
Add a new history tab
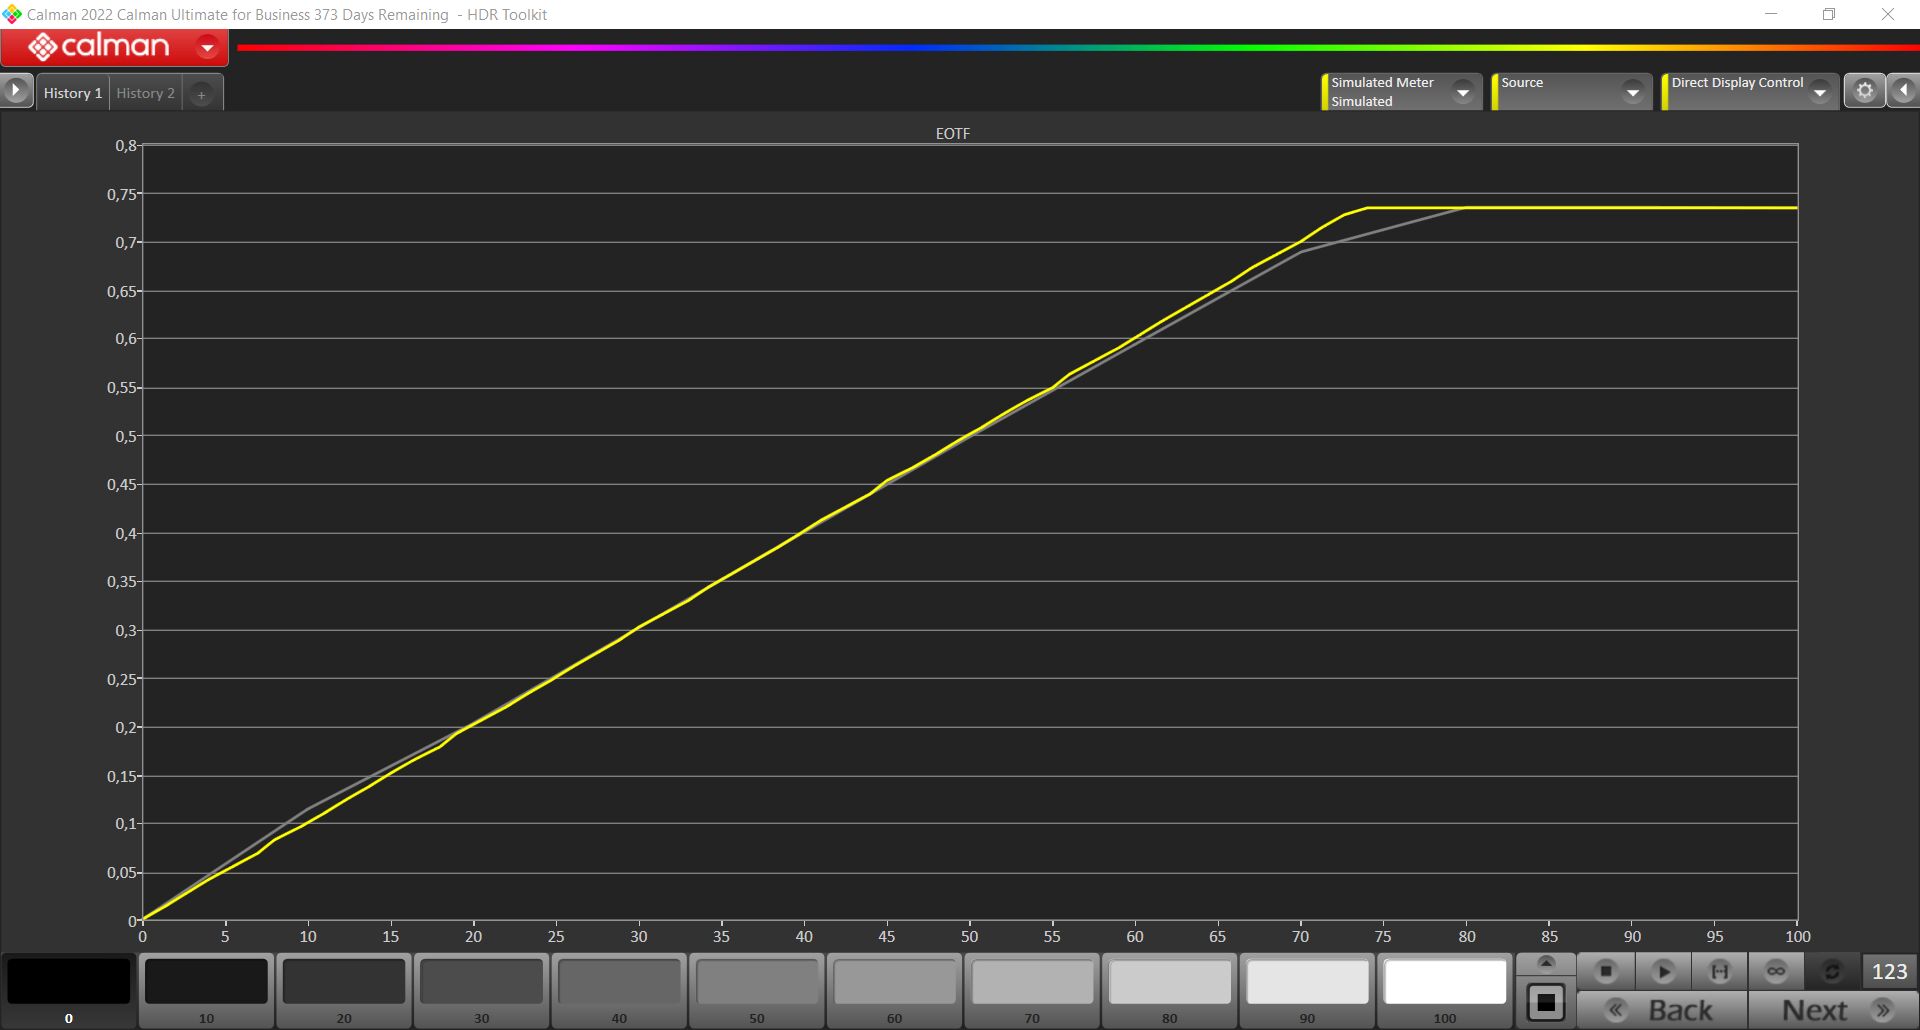click(201, 94)
